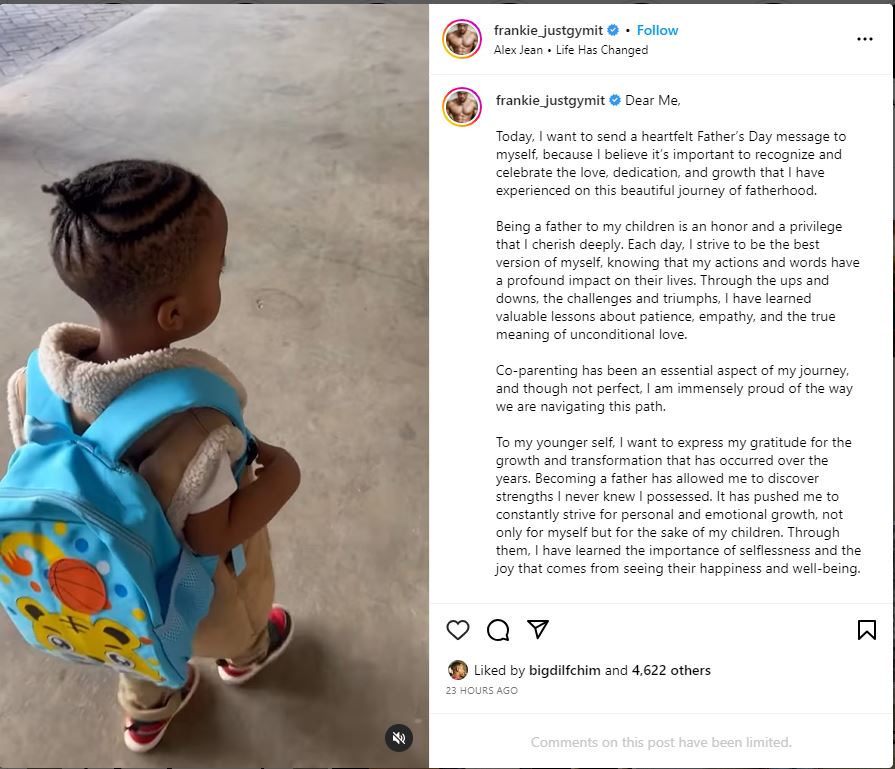Click the frankie_justgymit username in the caption
895x769 pixels.
[550, 100]
